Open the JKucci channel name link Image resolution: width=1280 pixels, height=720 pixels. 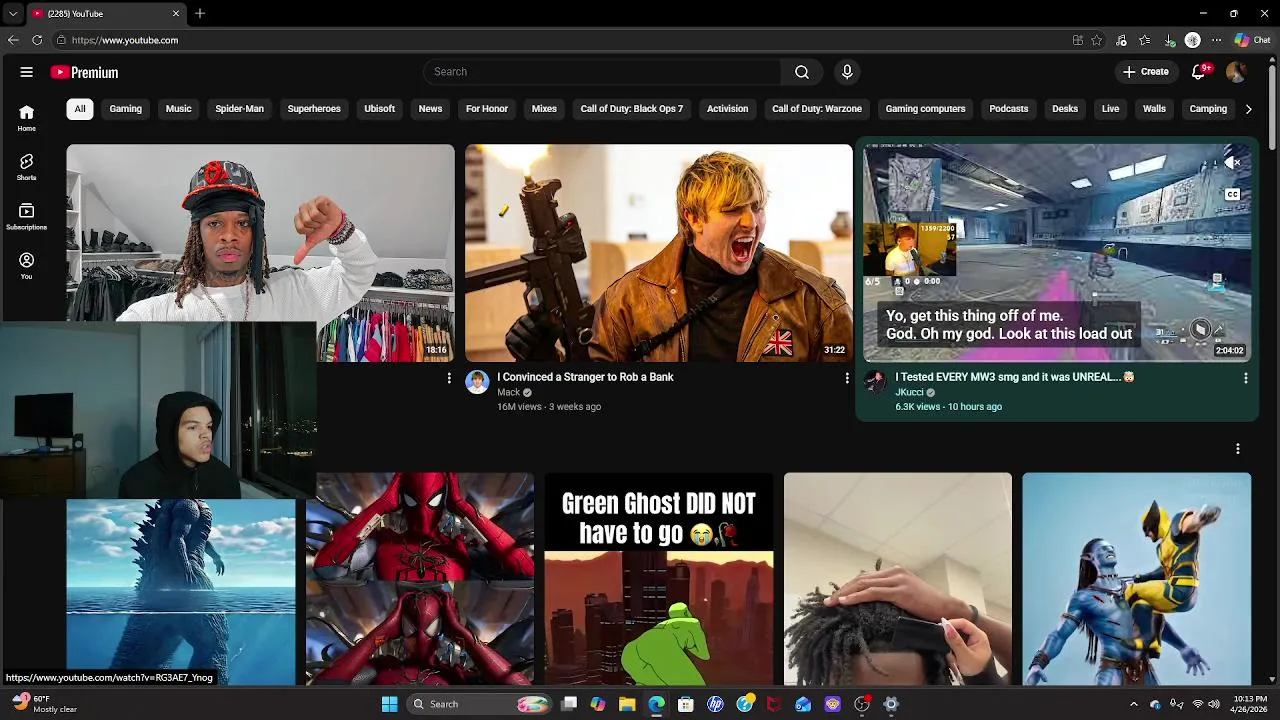909,393
